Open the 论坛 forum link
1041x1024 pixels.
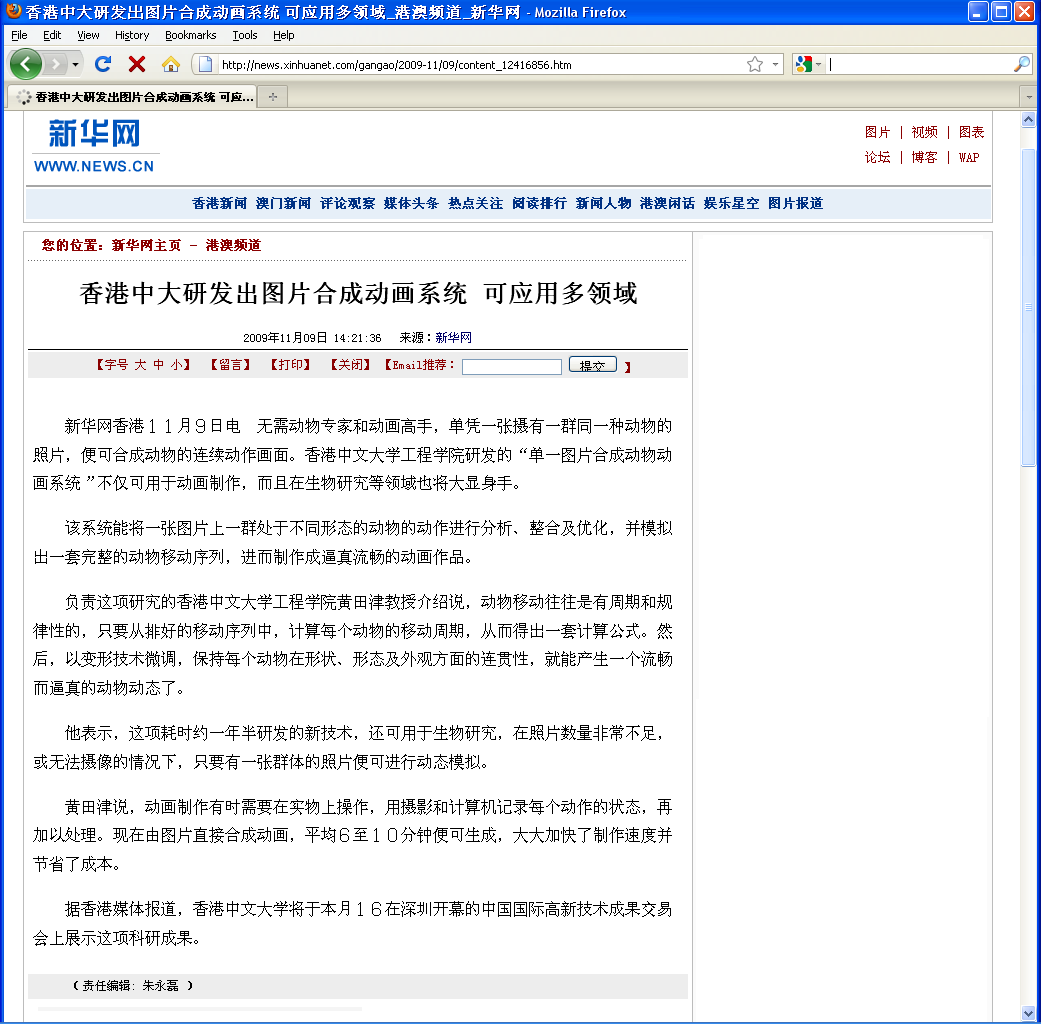[877, 157]
